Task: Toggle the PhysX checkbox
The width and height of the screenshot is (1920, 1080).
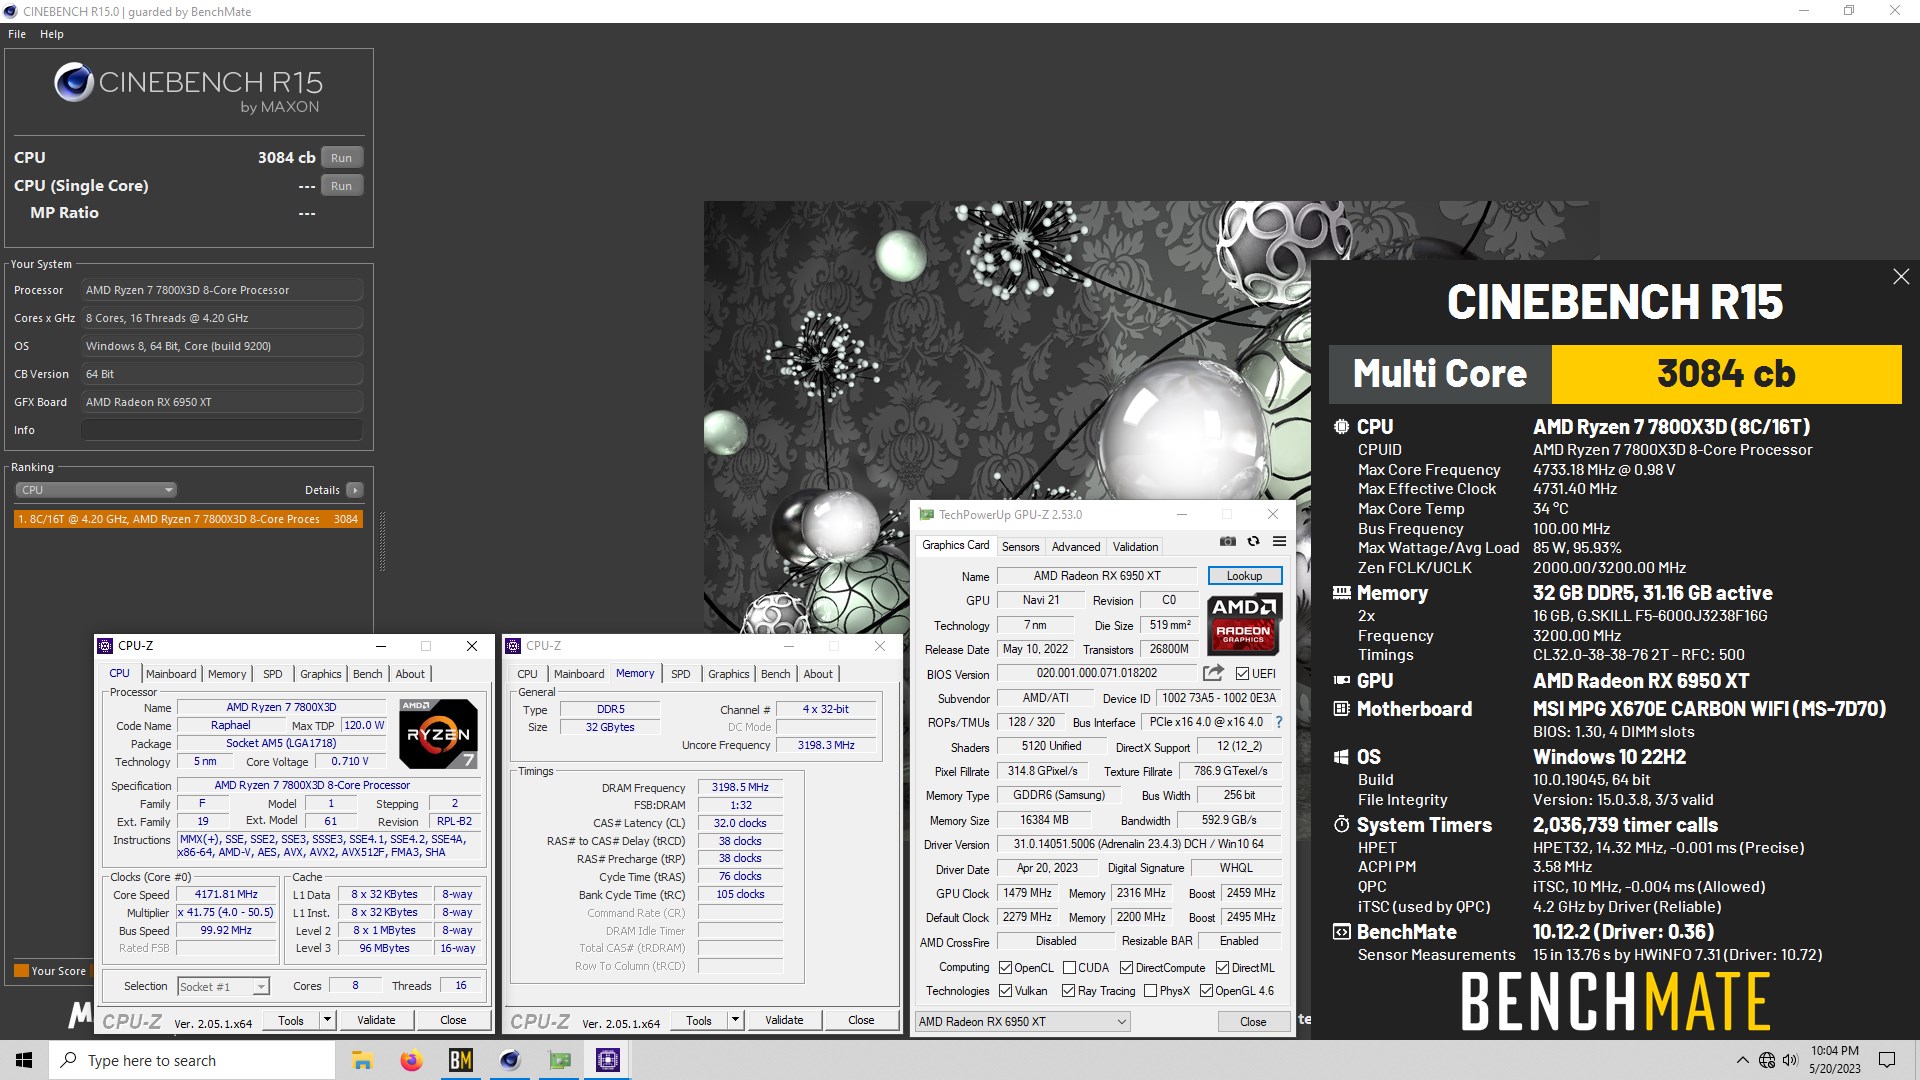Action: point(1150,991)
